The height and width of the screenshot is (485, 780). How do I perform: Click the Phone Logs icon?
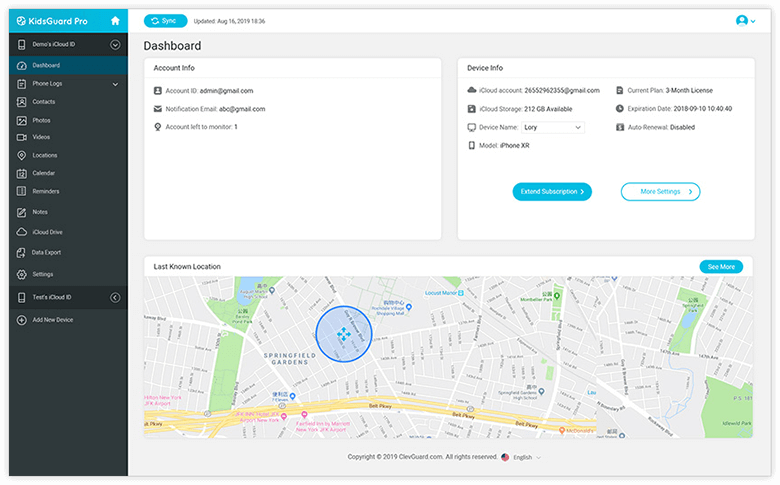click(21, 84)
